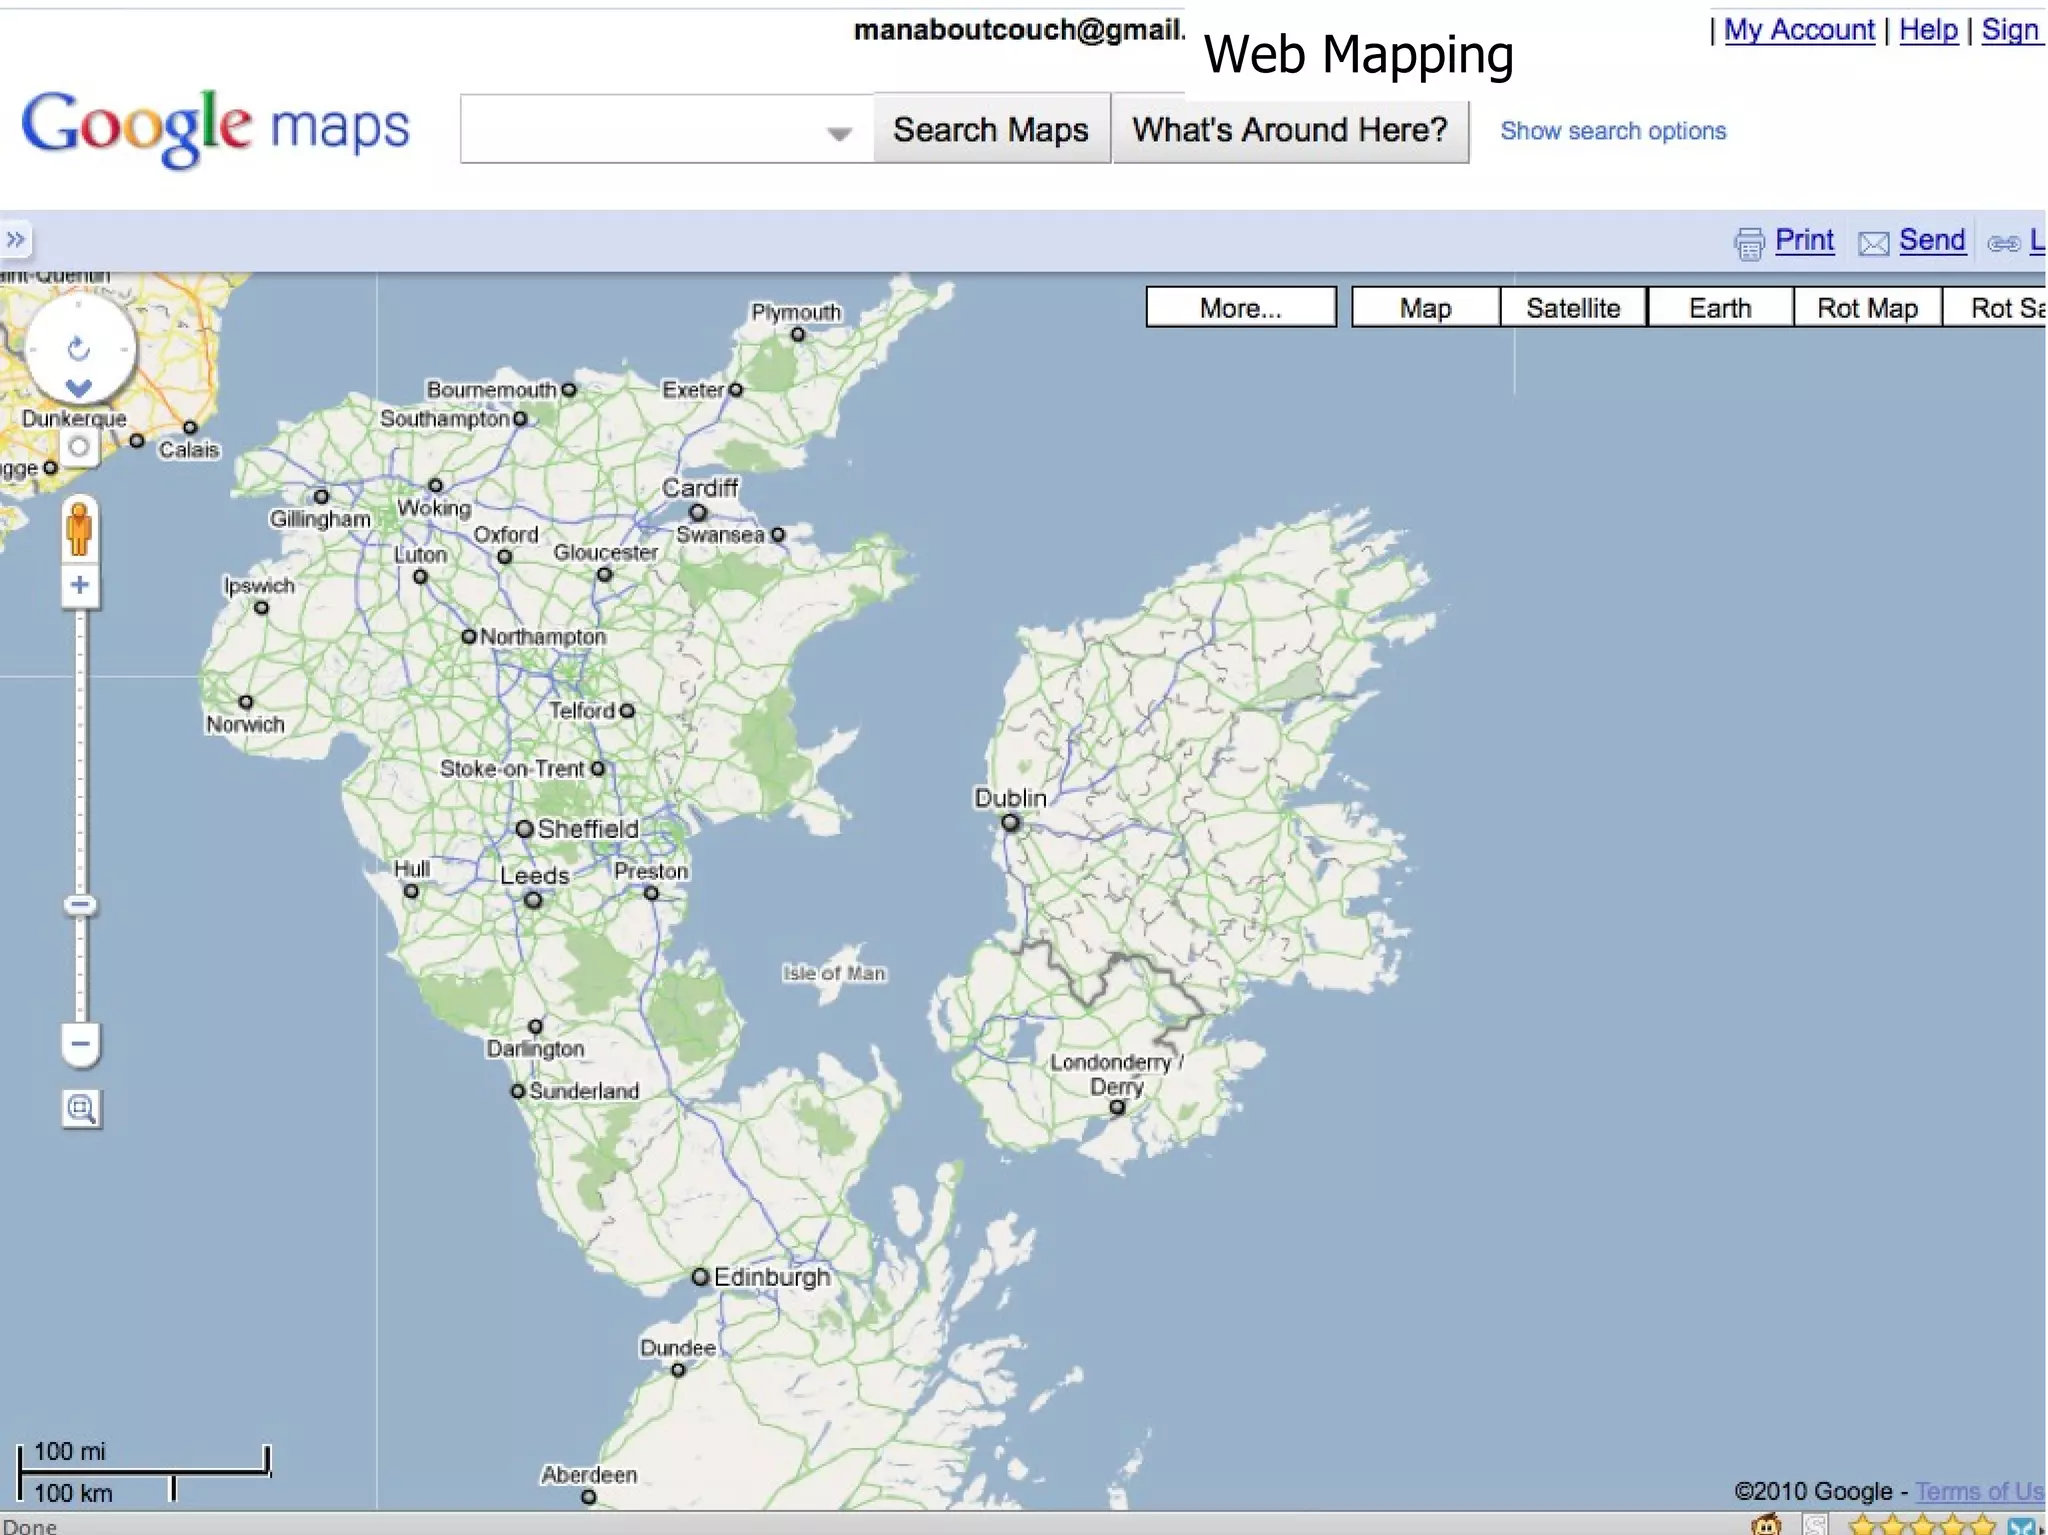Click Show search options link
This screenshot has height=1535, width=2048.
click(x=1612, y=131)
